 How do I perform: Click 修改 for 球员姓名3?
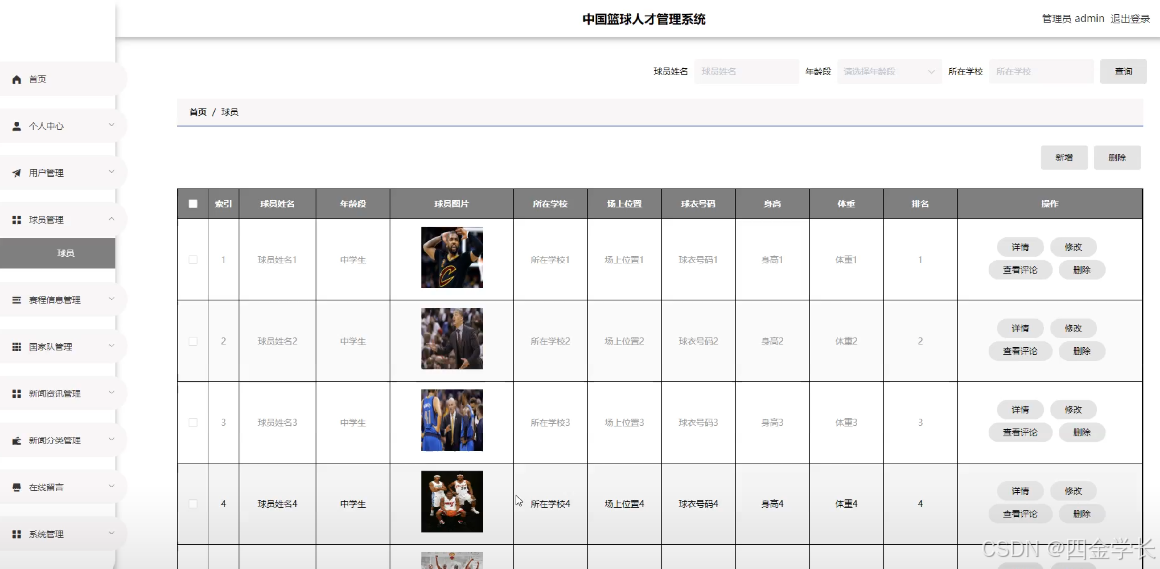1073,410
